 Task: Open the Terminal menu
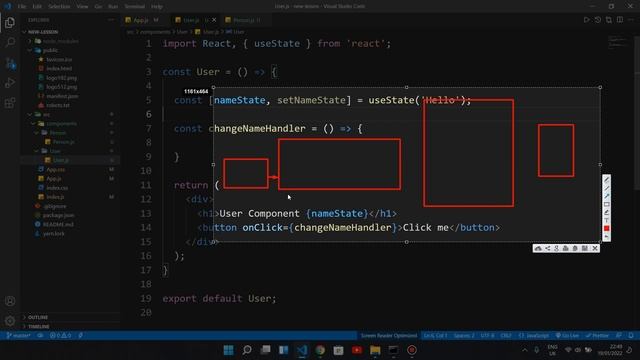click(x=135, y=7)
